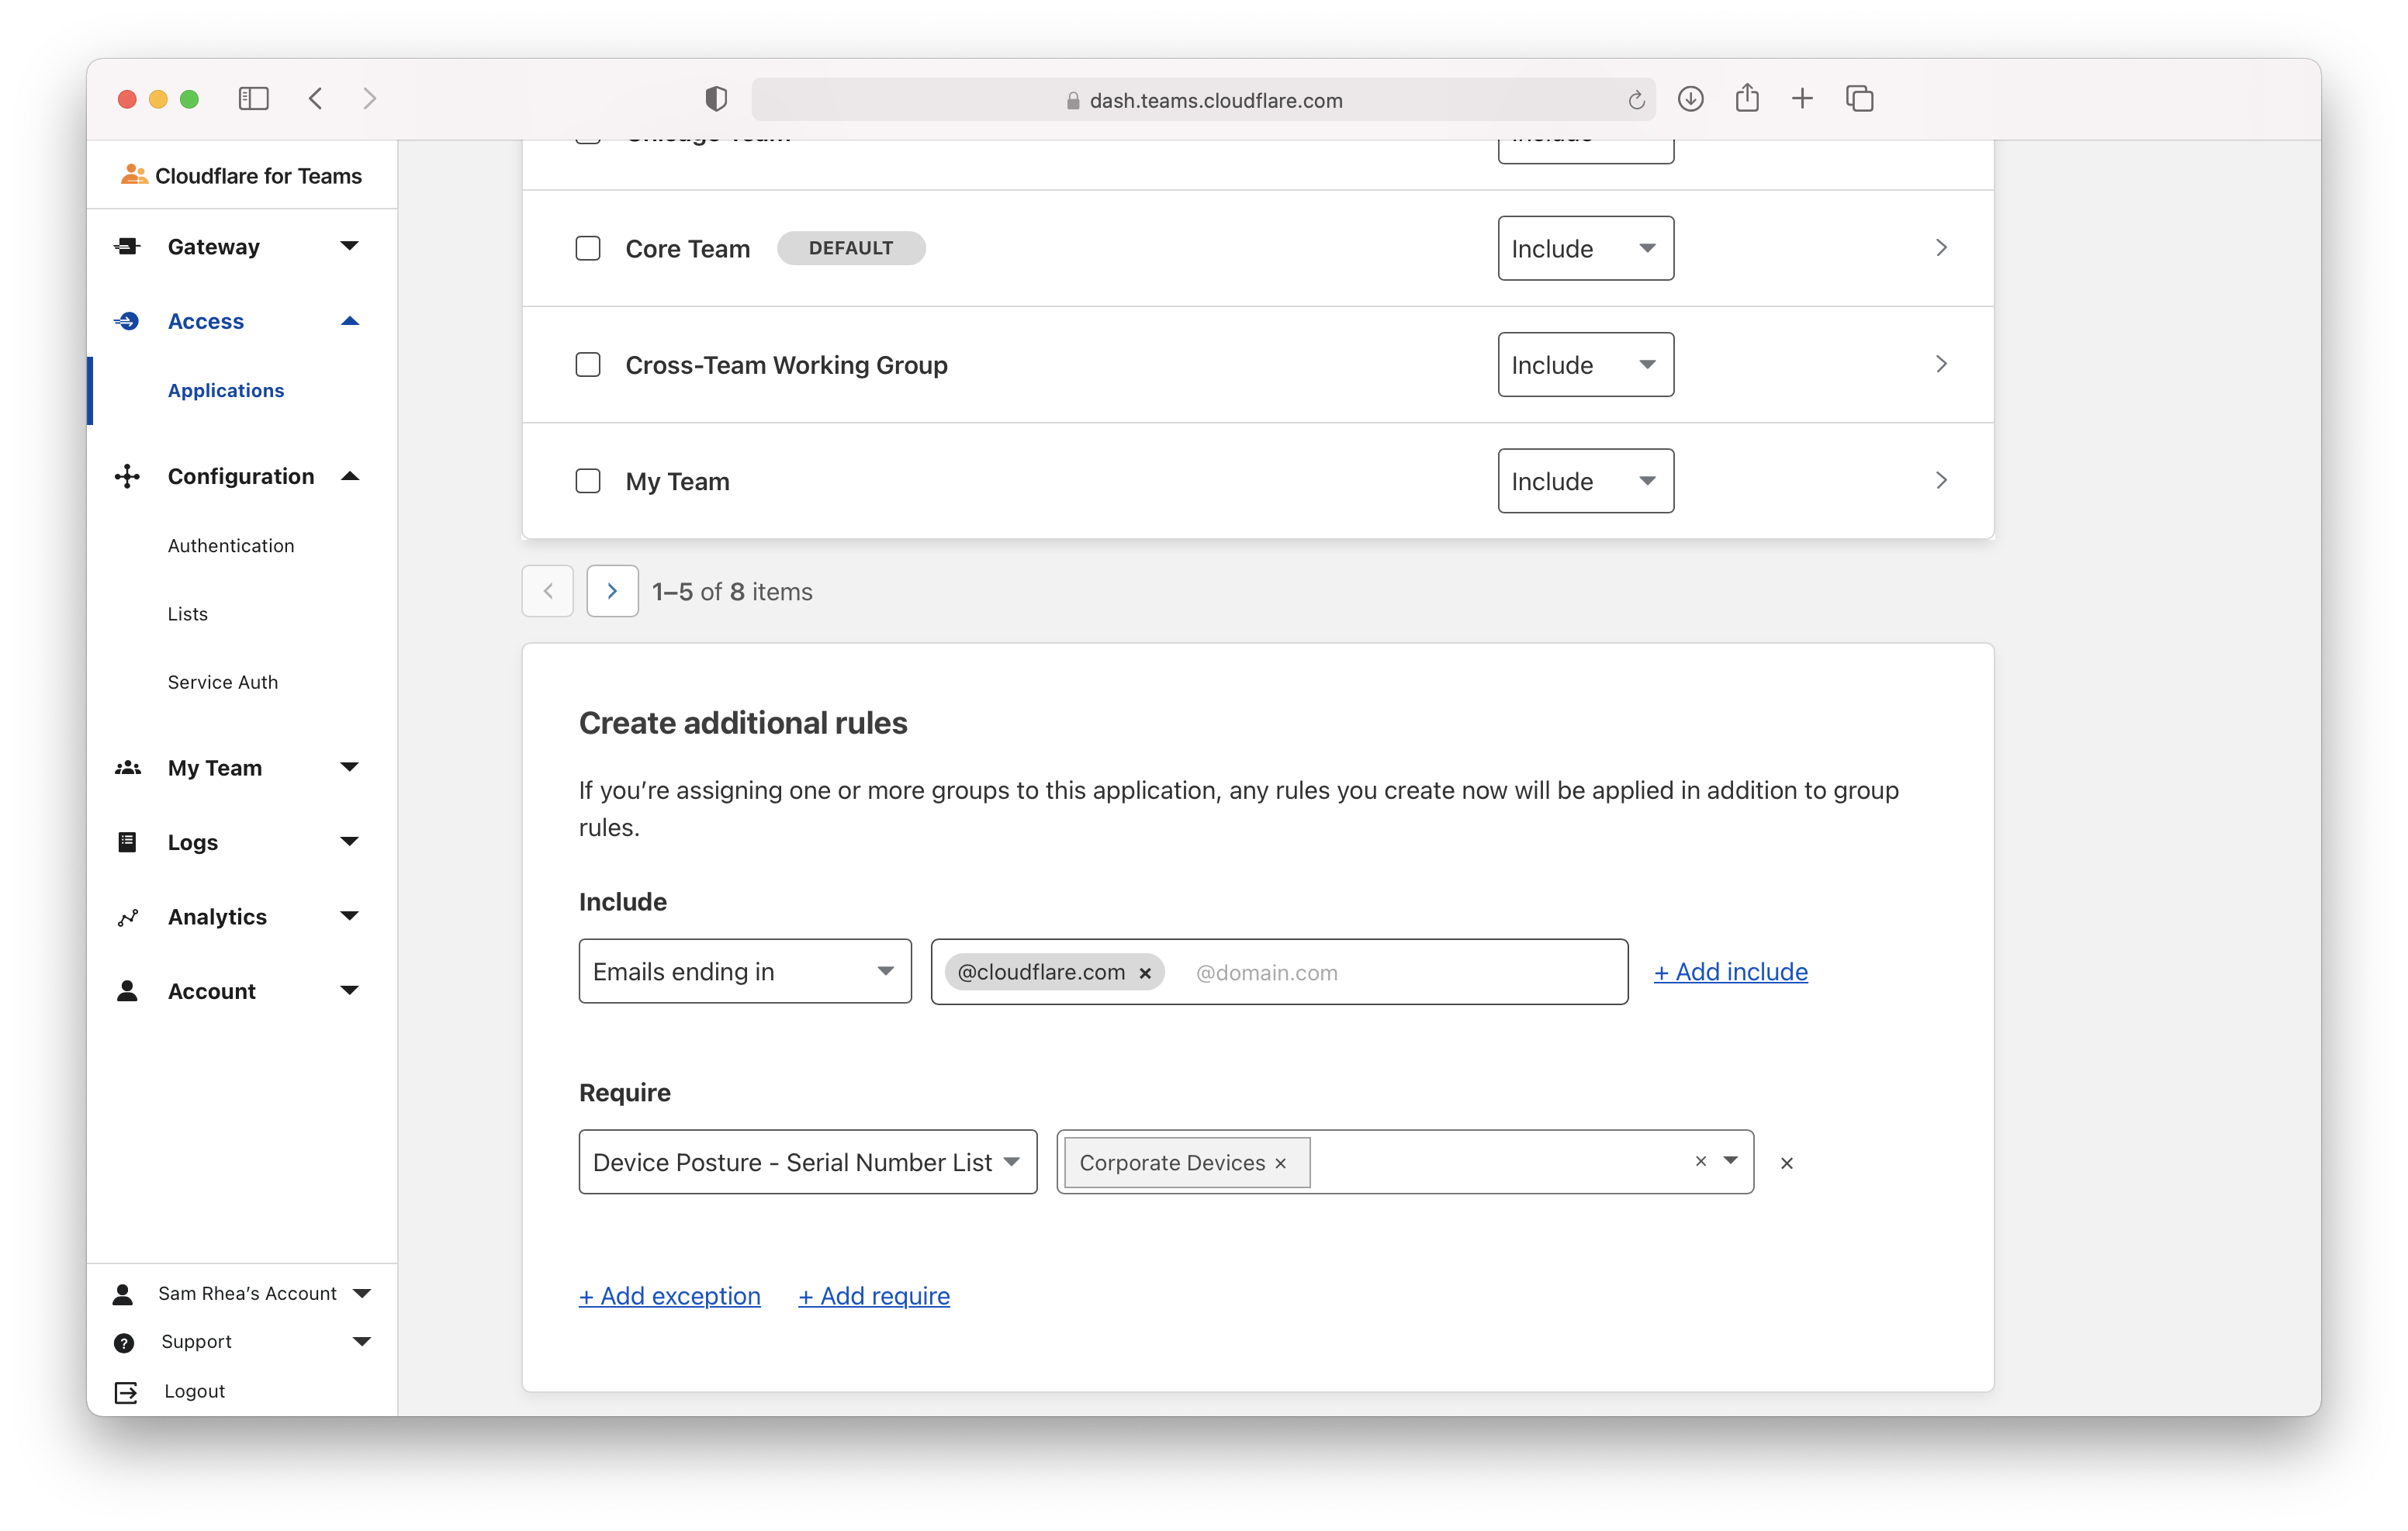The height and width of the screenshot is (1531, 2408).
Task: Open Include dropdown for My Team row
Action: tap(1585, 481)
